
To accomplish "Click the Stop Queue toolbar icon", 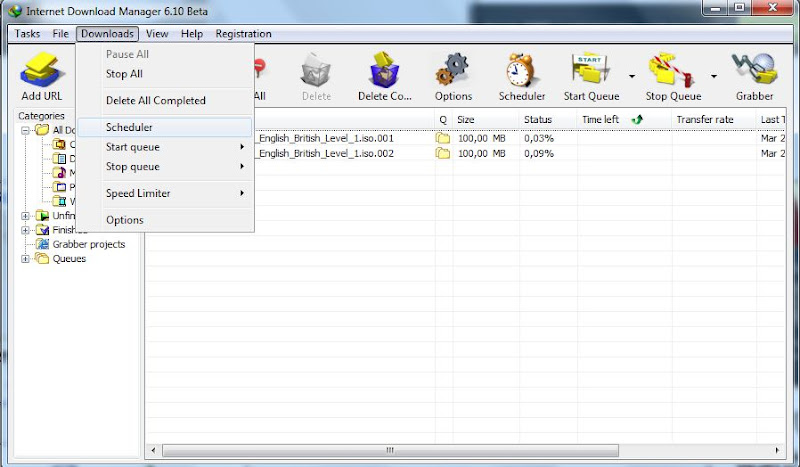I will click(x=671, y=70).
